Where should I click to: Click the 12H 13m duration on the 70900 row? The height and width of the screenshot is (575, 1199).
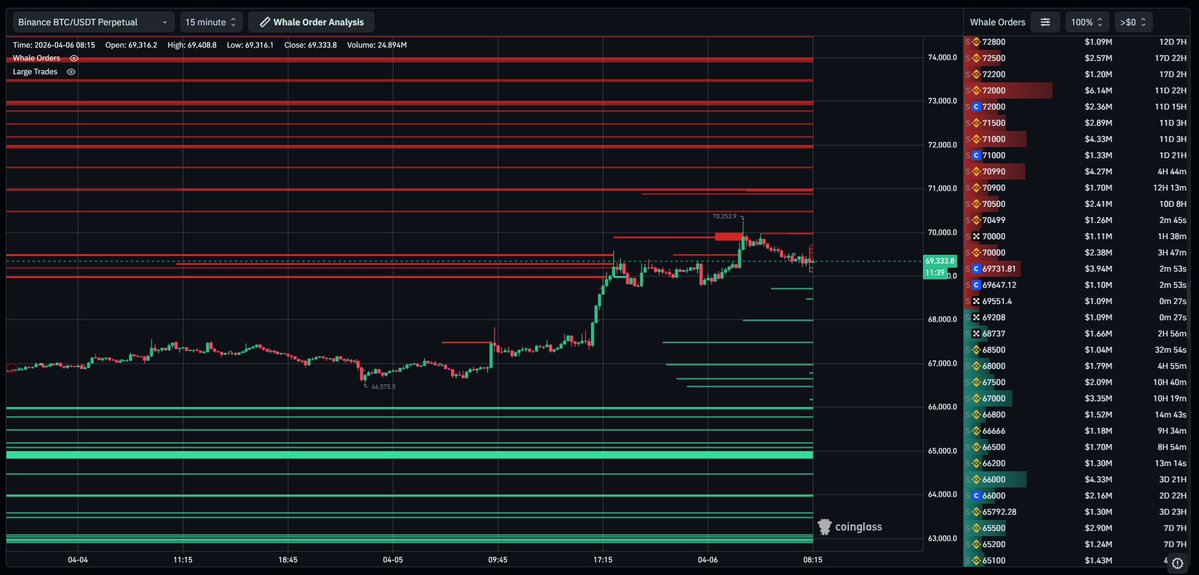pos(1170,188)
